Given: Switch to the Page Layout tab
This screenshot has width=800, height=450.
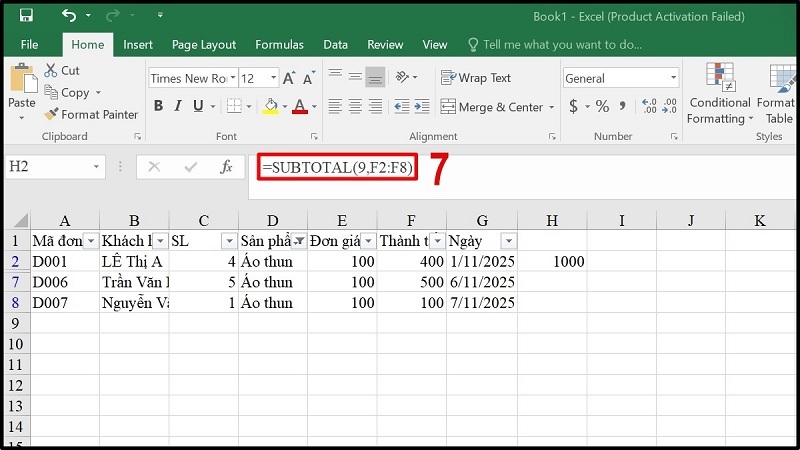Looking at the screenshot, I should click(204, 45).
